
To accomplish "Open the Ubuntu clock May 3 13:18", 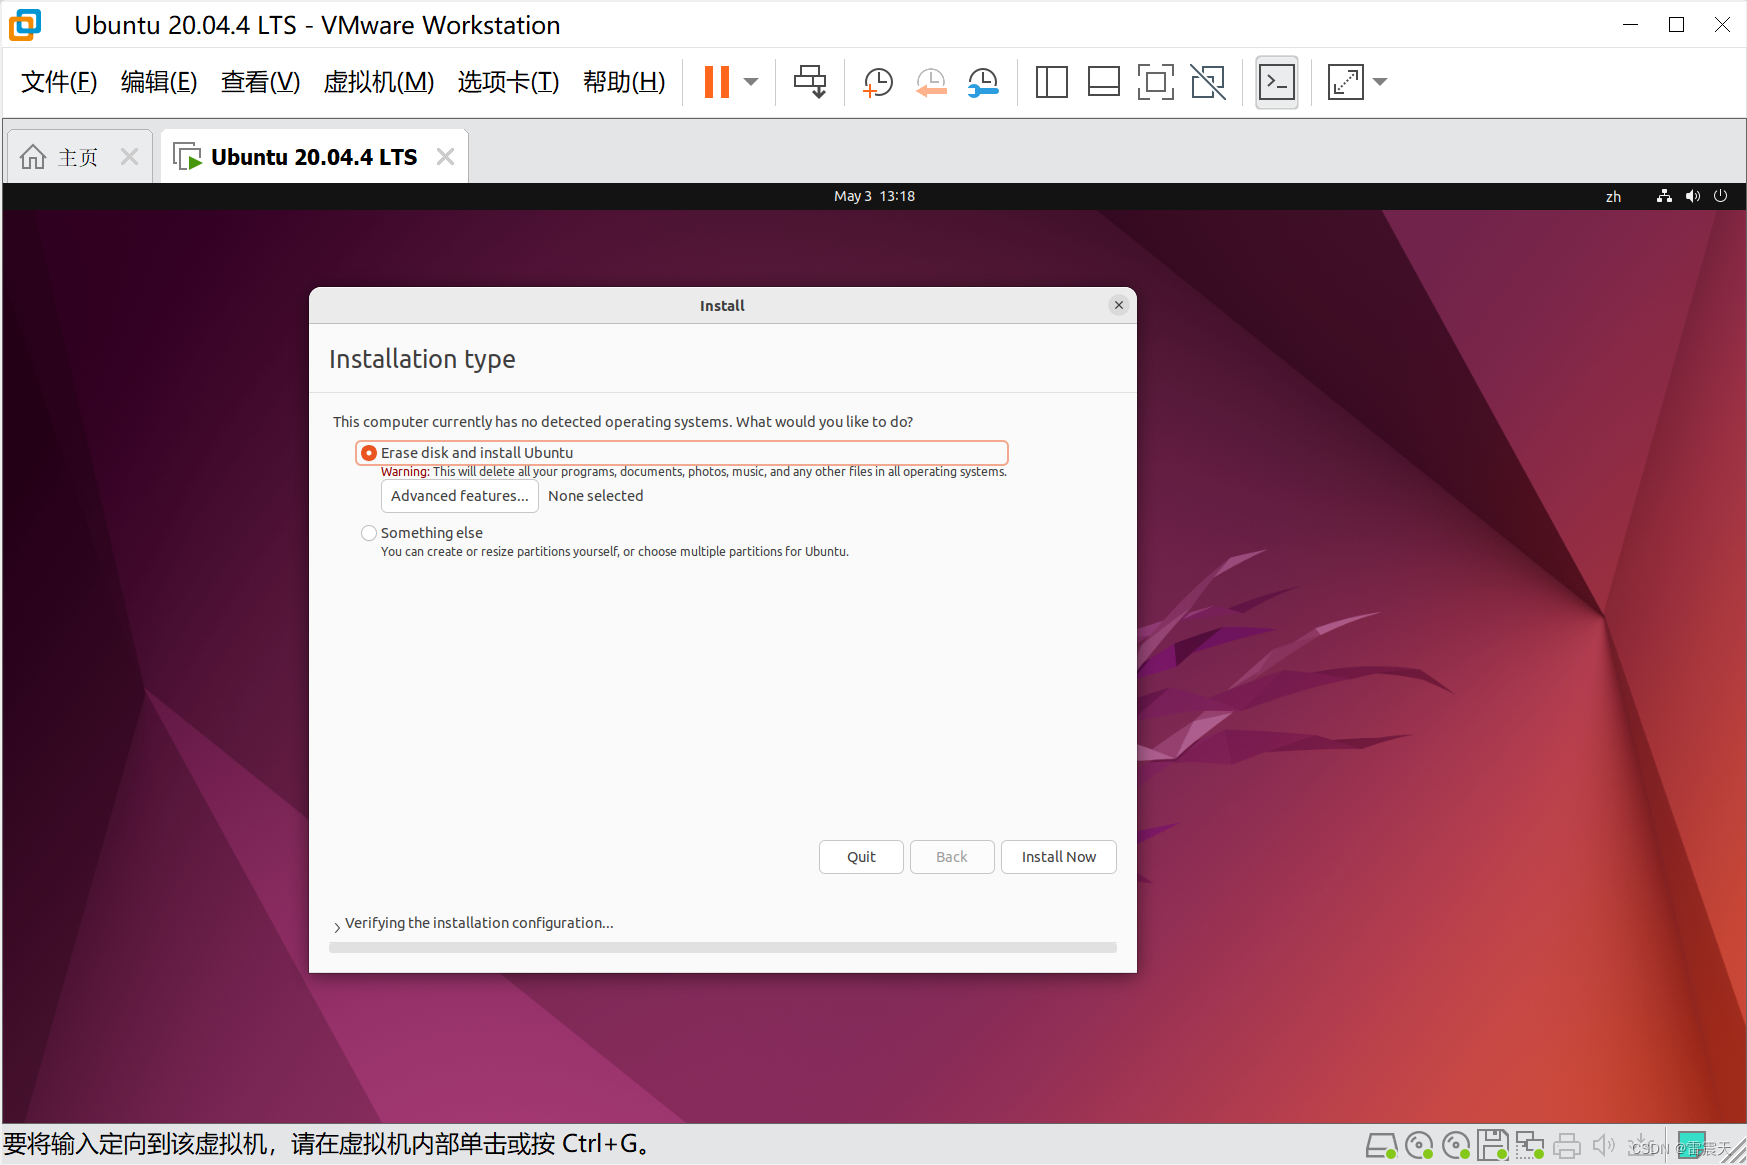I will [x=875, y=196].
